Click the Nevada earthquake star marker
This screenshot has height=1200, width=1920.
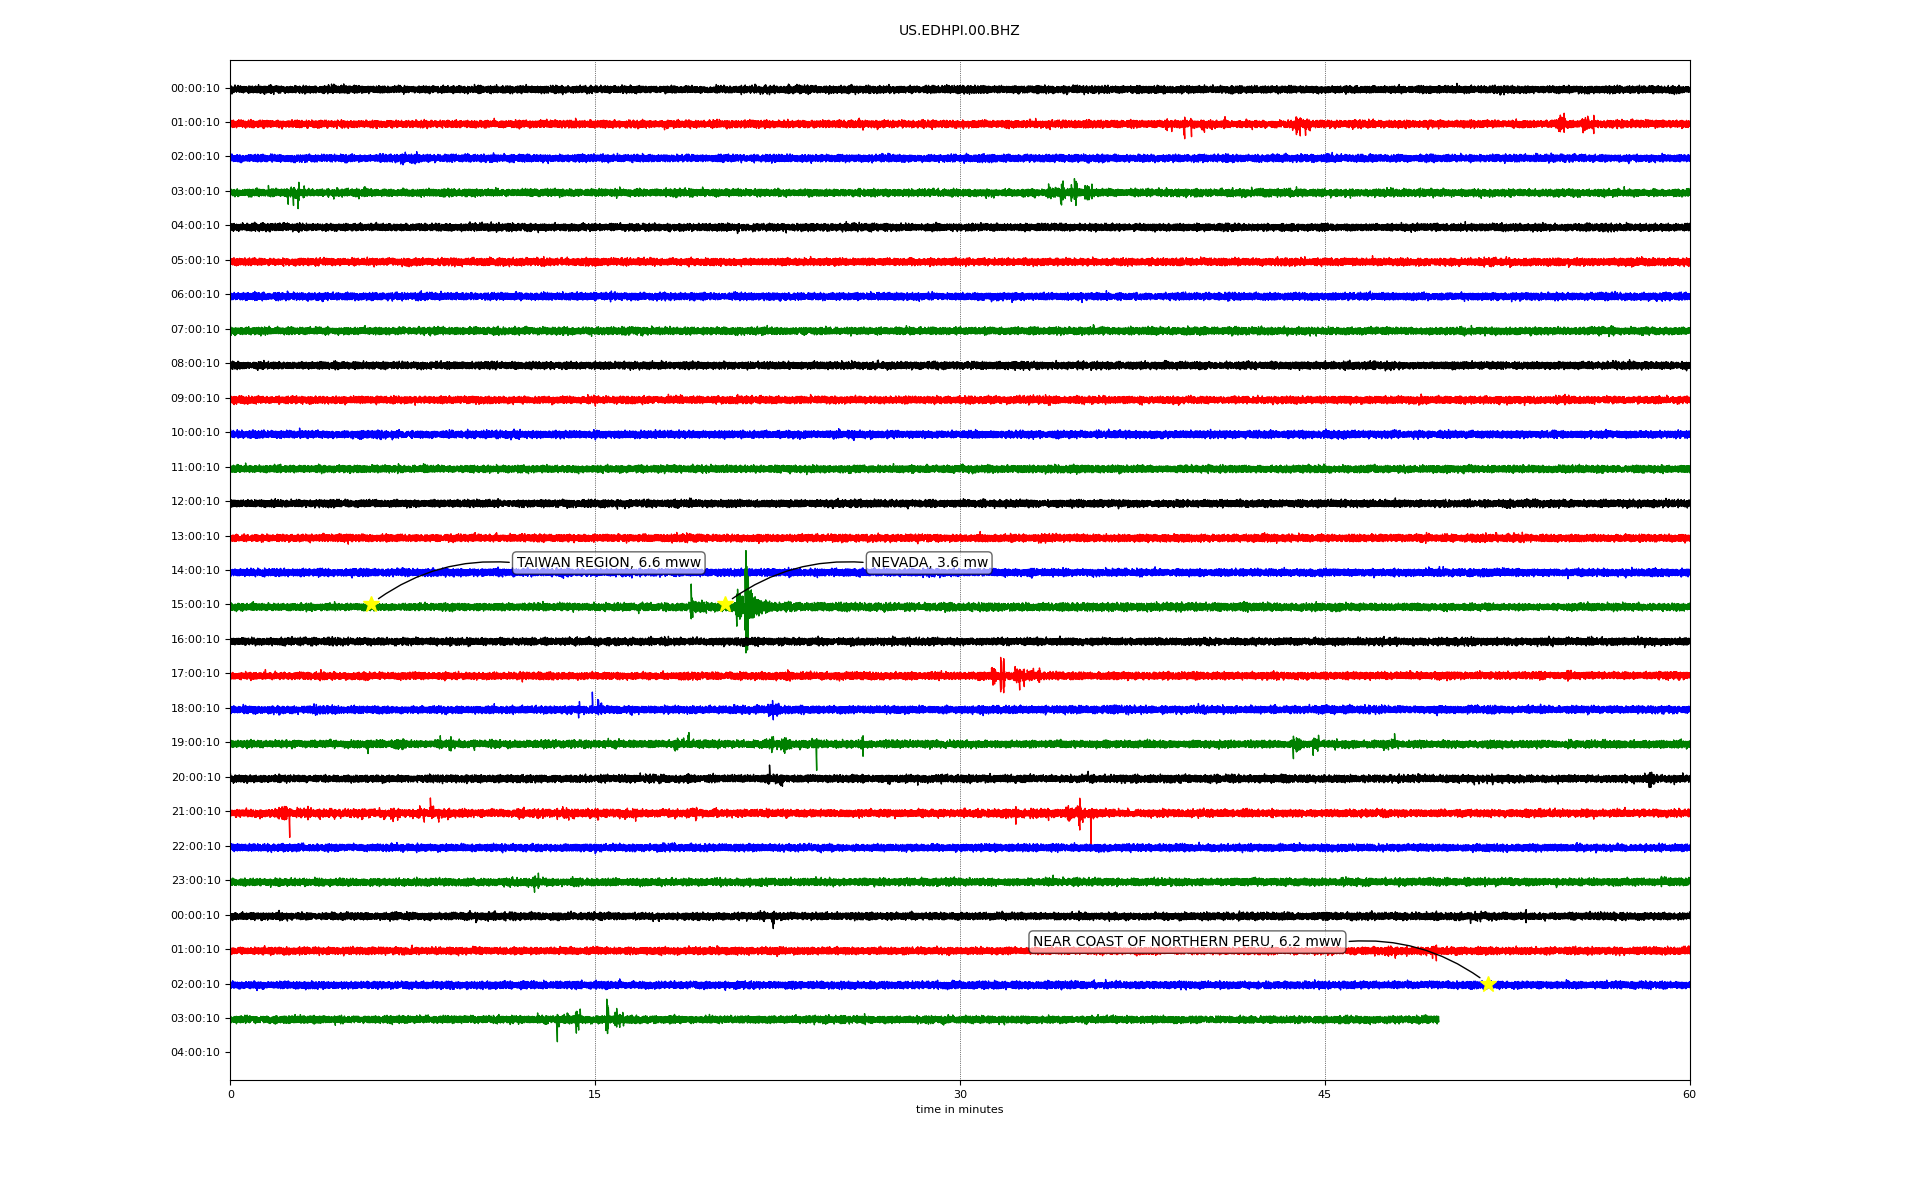click(x=725, y=604)
